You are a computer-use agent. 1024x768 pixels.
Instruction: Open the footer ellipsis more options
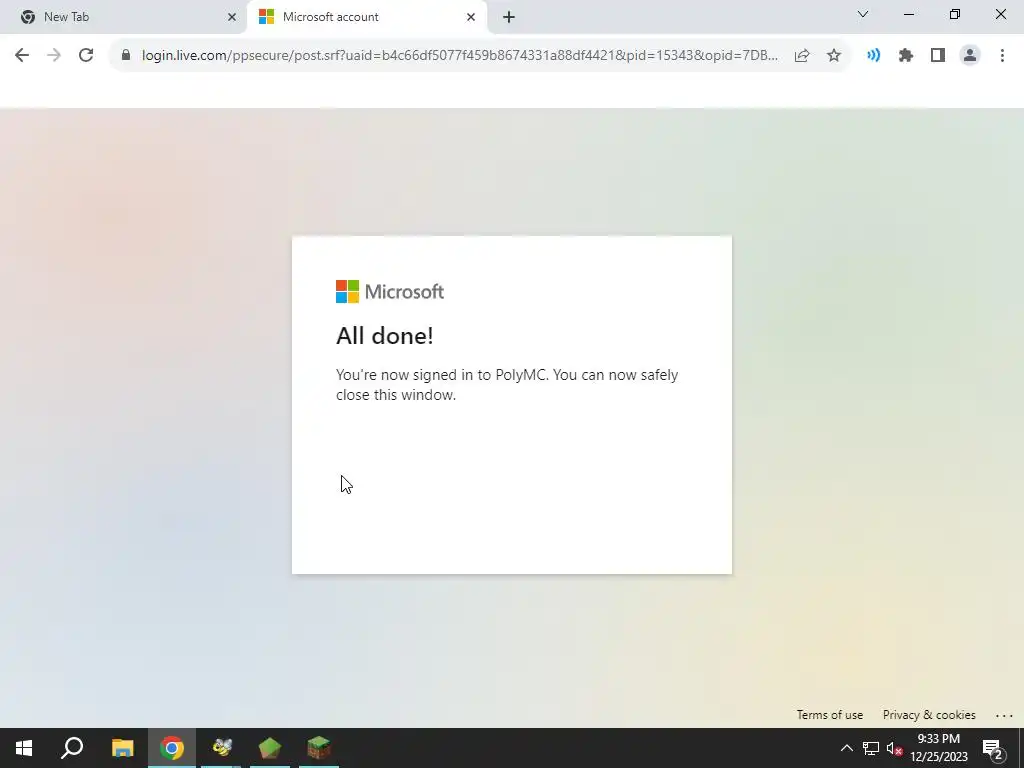click(1004, 716)
